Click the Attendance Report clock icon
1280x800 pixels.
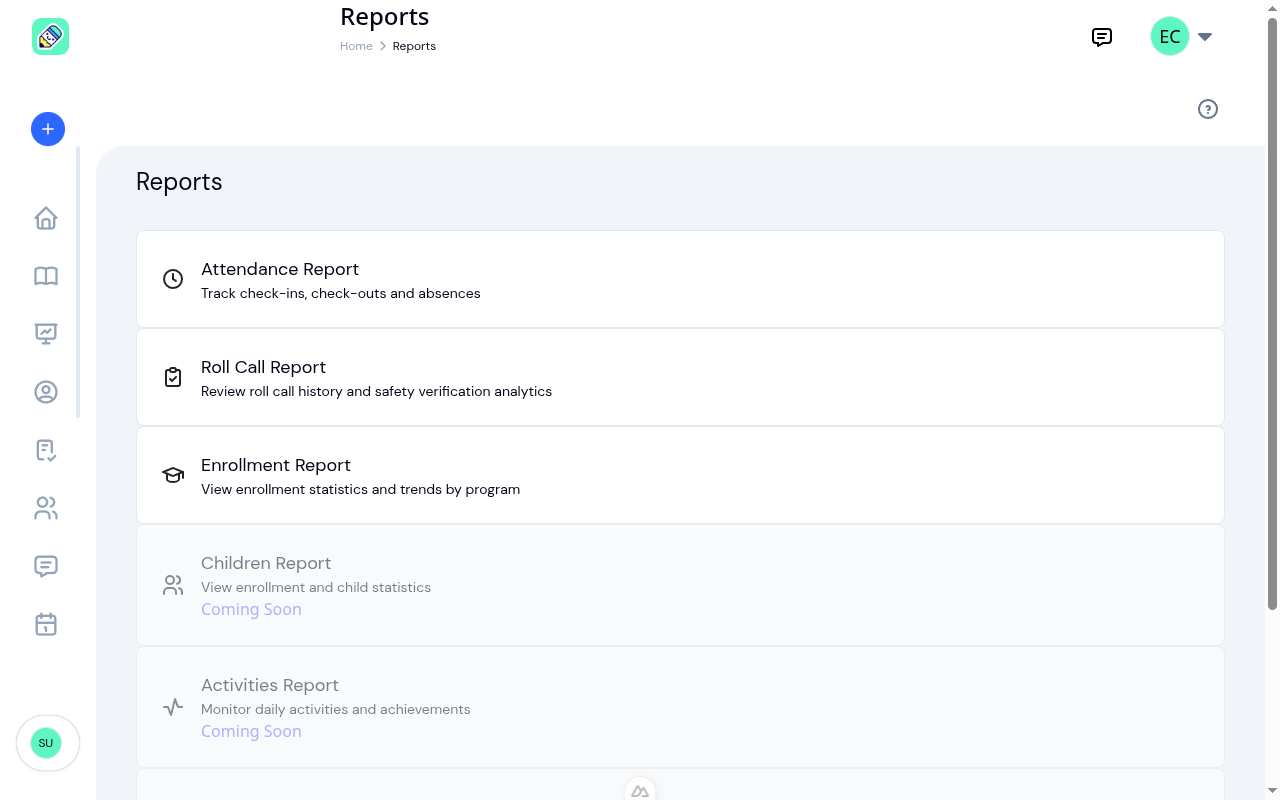point(173,279)
